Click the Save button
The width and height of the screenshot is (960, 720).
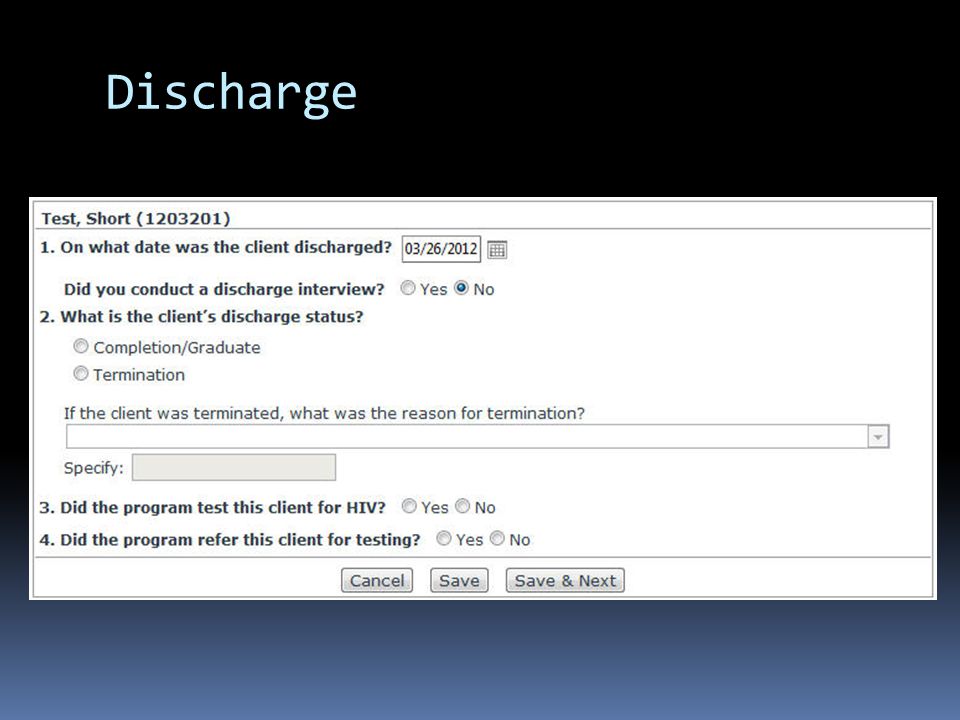pos(459,580)
